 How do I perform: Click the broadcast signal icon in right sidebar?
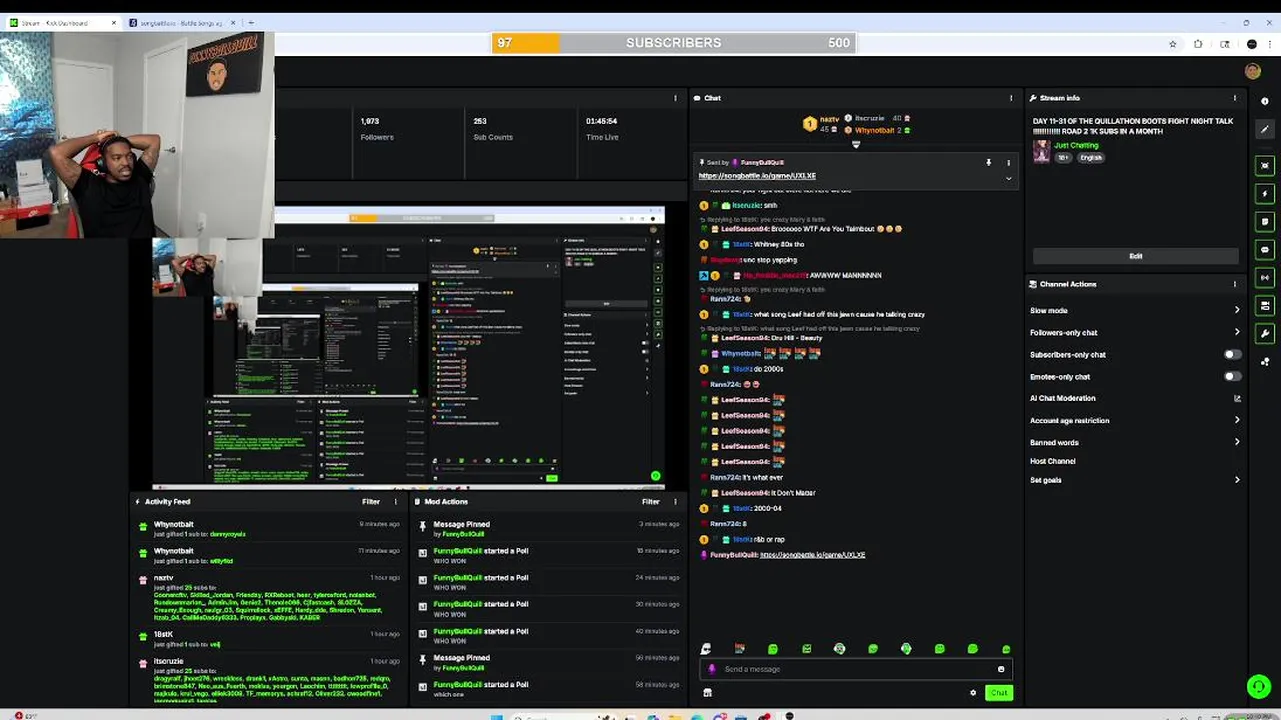tap(1265, 277)
